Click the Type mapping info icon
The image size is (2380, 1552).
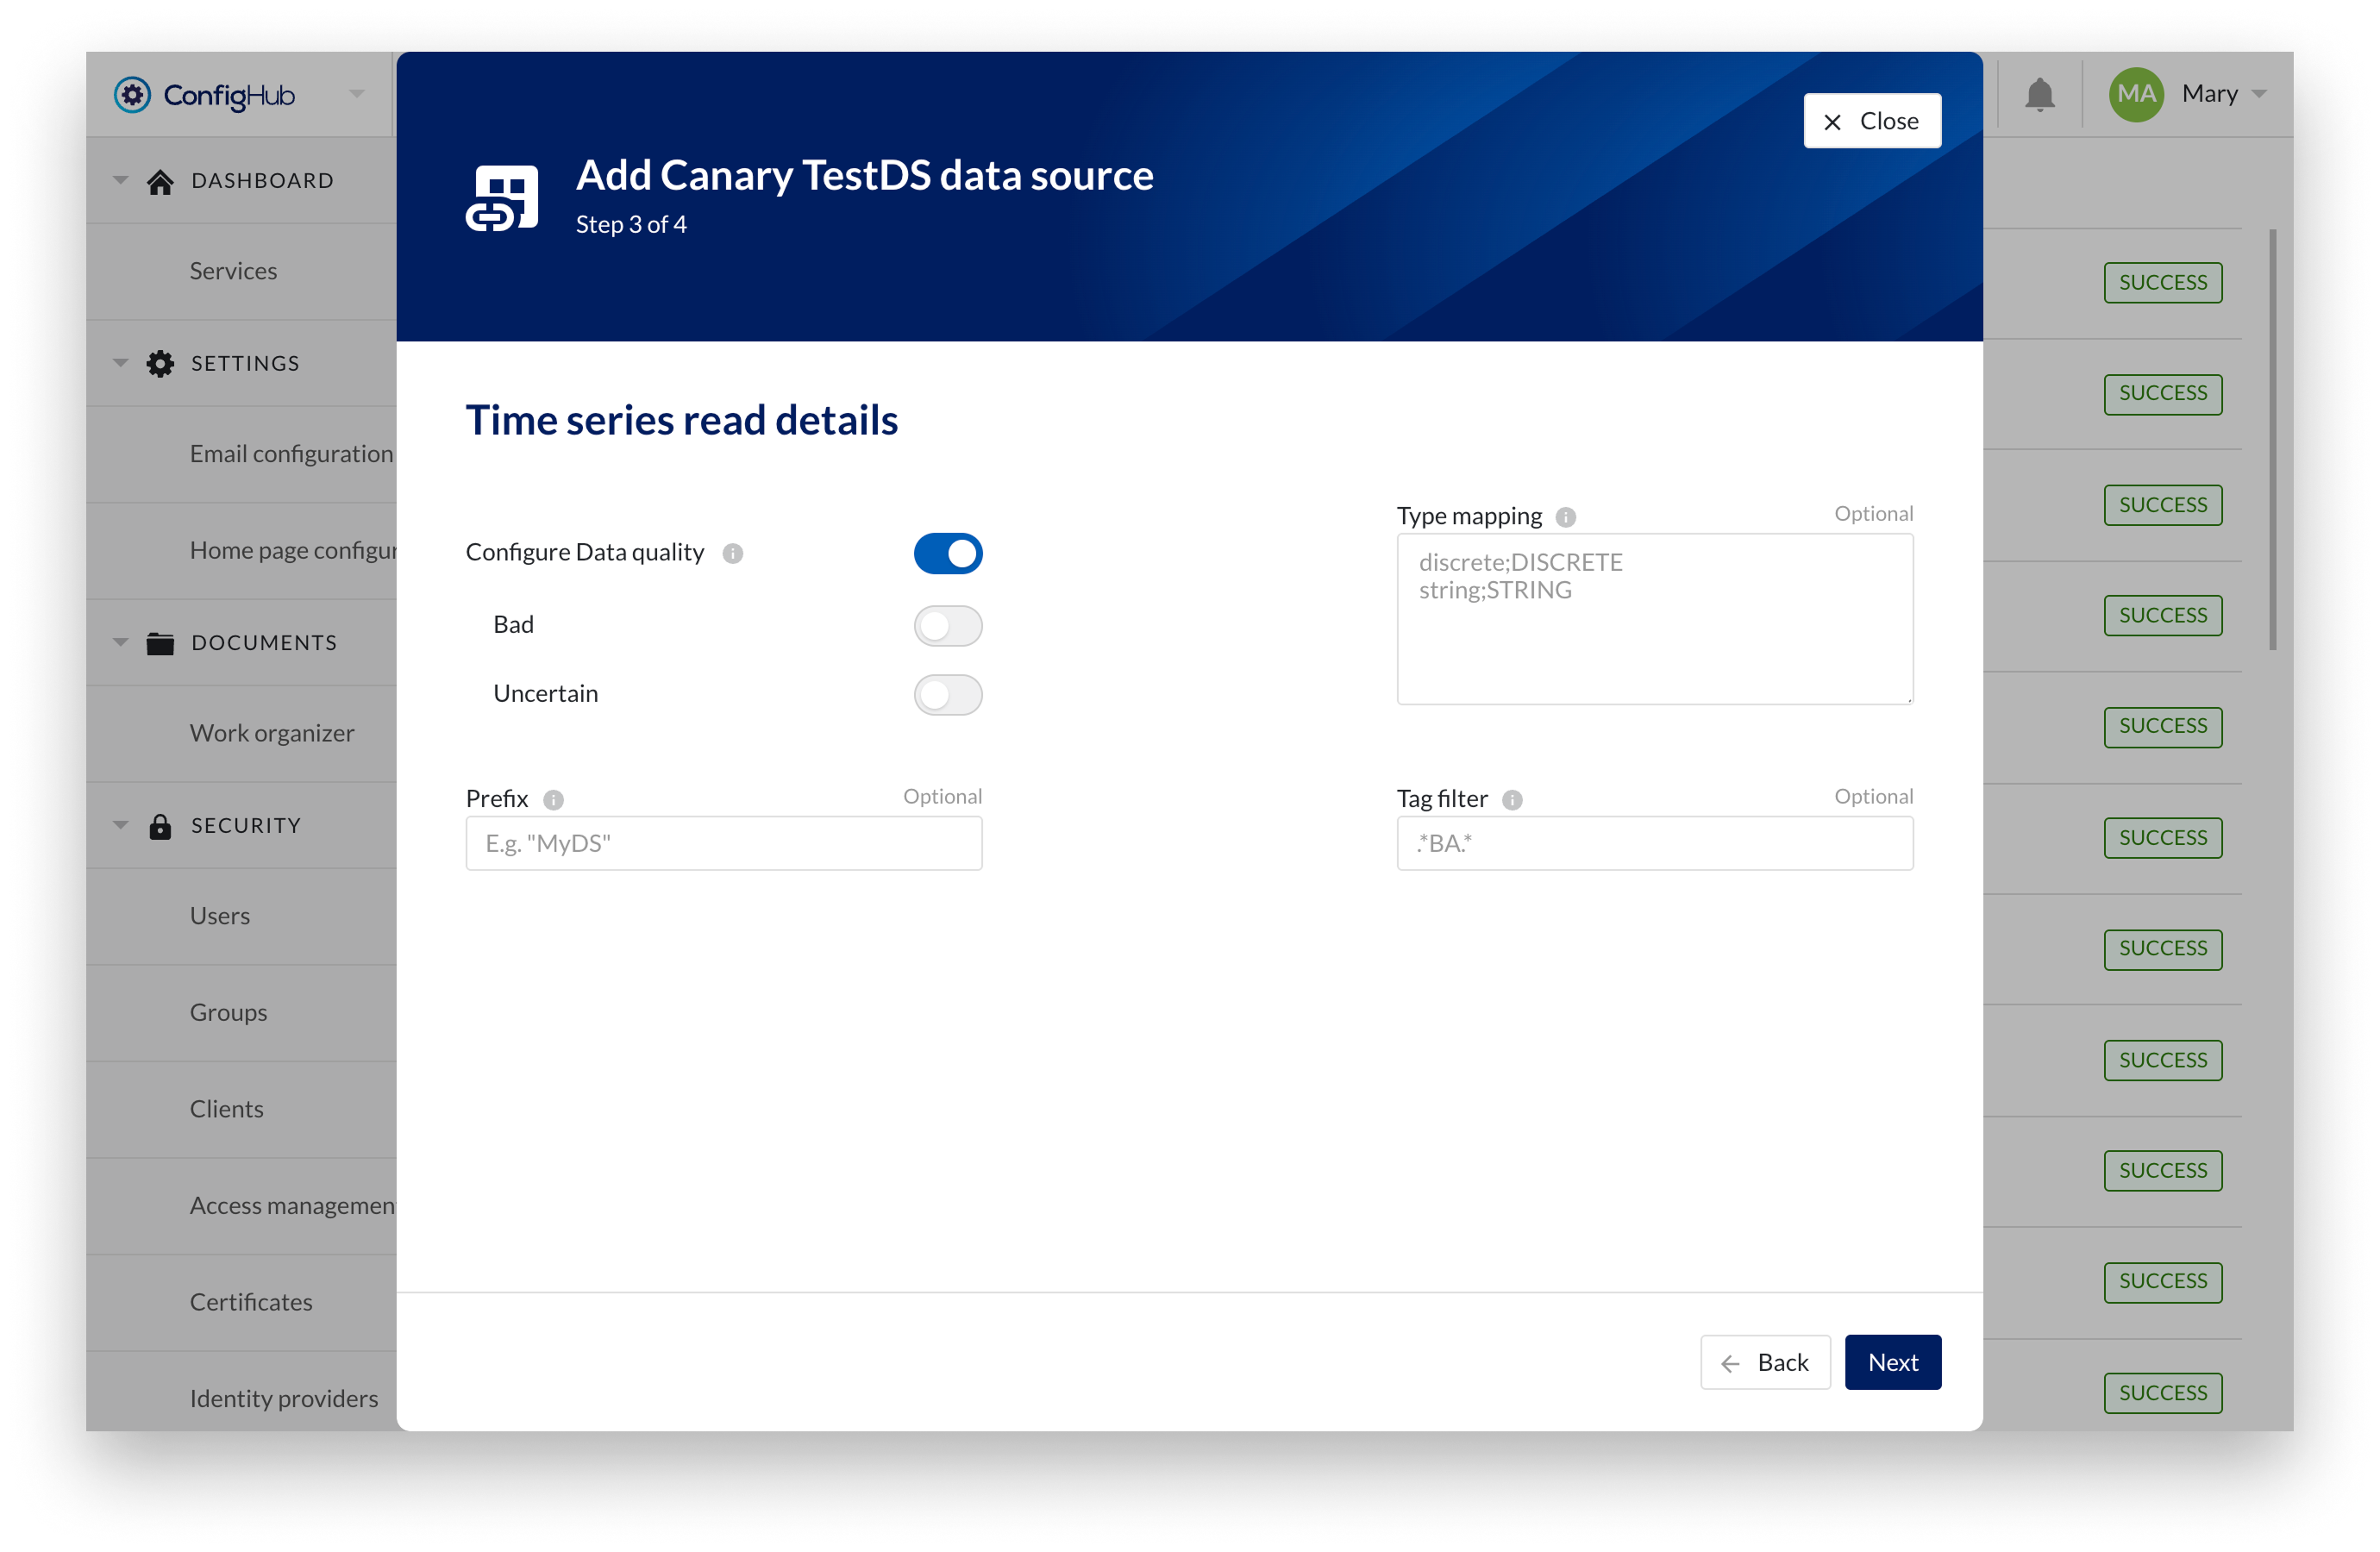tap(1565, 517)
